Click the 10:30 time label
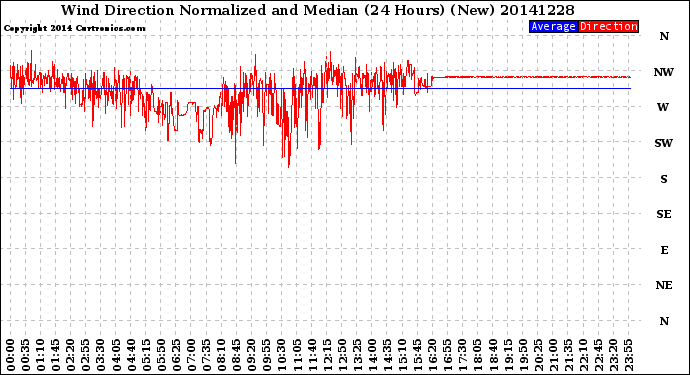Viewport: 690px width, 375px height. click(282, 355)
